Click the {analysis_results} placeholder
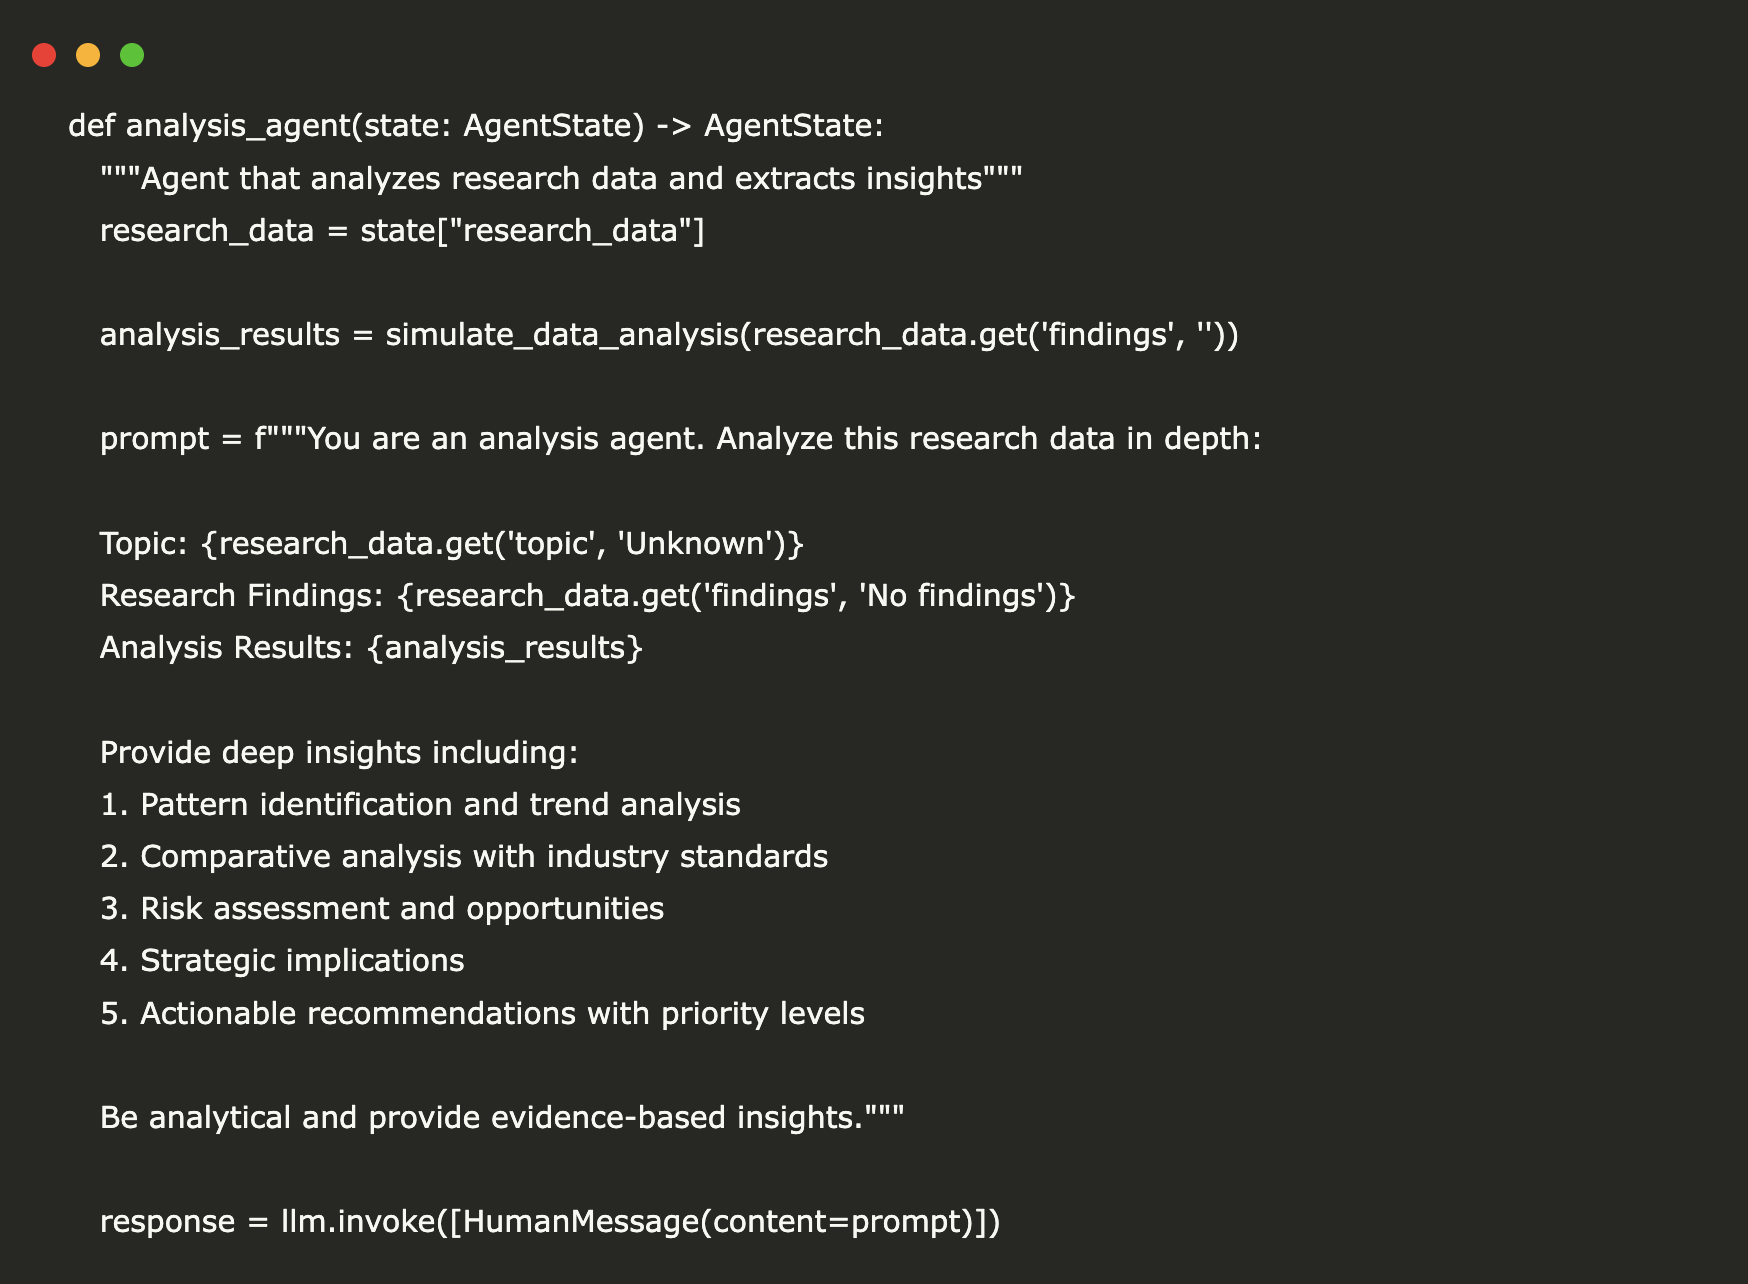 505,648
